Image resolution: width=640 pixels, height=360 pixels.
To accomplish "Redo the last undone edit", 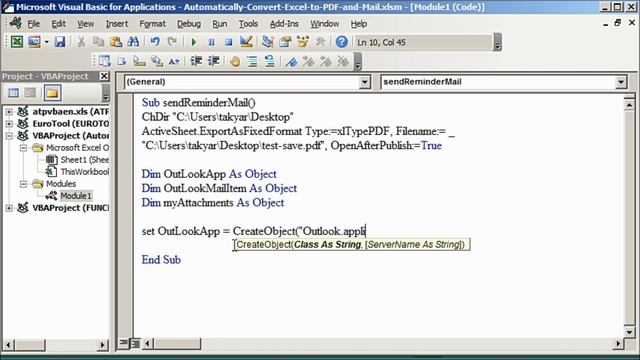I will tap(172, 42).
